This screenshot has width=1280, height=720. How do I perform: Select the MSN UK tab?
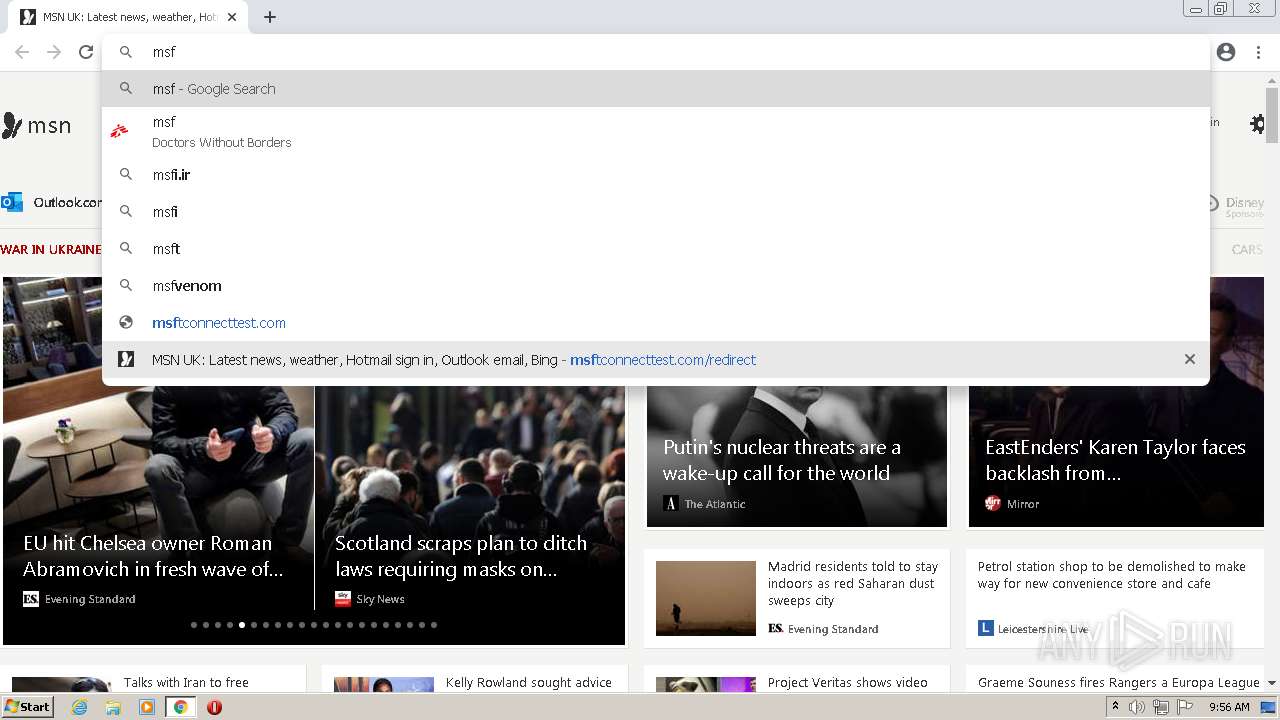point(130,17)
